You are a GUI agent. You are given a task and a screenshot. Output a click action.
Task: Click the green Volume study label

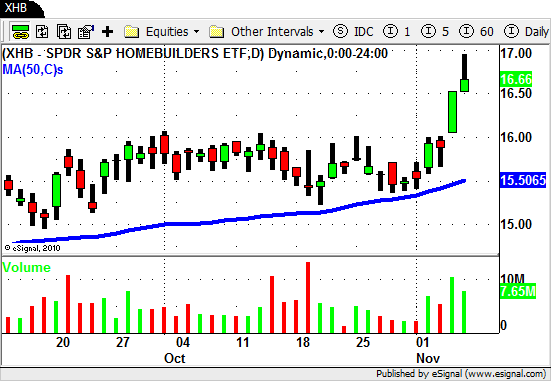click(x=26, y=267)
